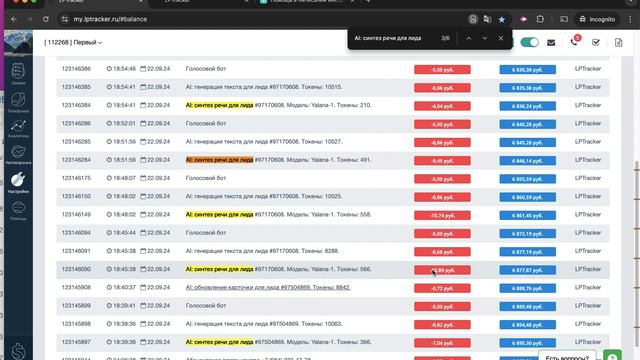Open the Chrome three-dot menu

630,19
